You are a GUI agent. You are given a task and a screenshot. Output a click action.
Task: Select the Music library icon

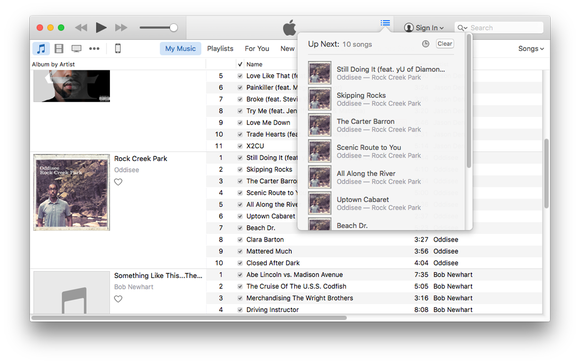(x=41, y=48)
